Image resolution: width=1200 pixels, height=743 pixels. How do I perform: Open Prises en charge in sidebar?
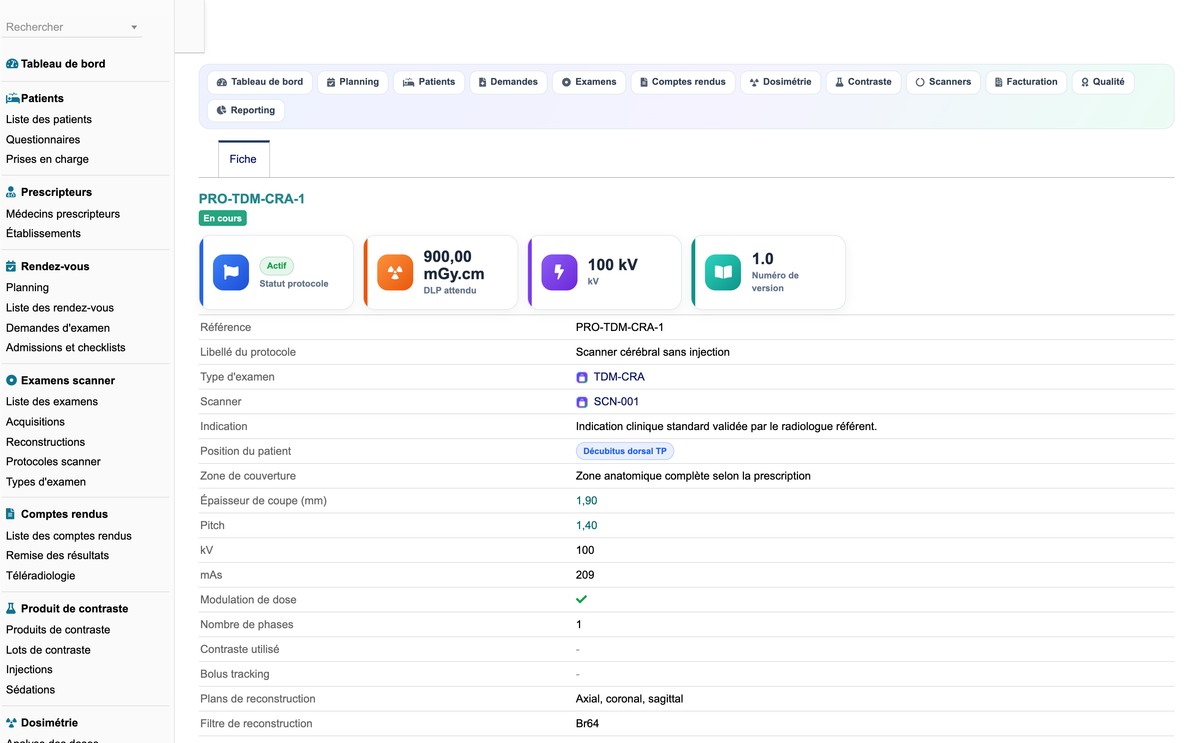click(47, 159)
